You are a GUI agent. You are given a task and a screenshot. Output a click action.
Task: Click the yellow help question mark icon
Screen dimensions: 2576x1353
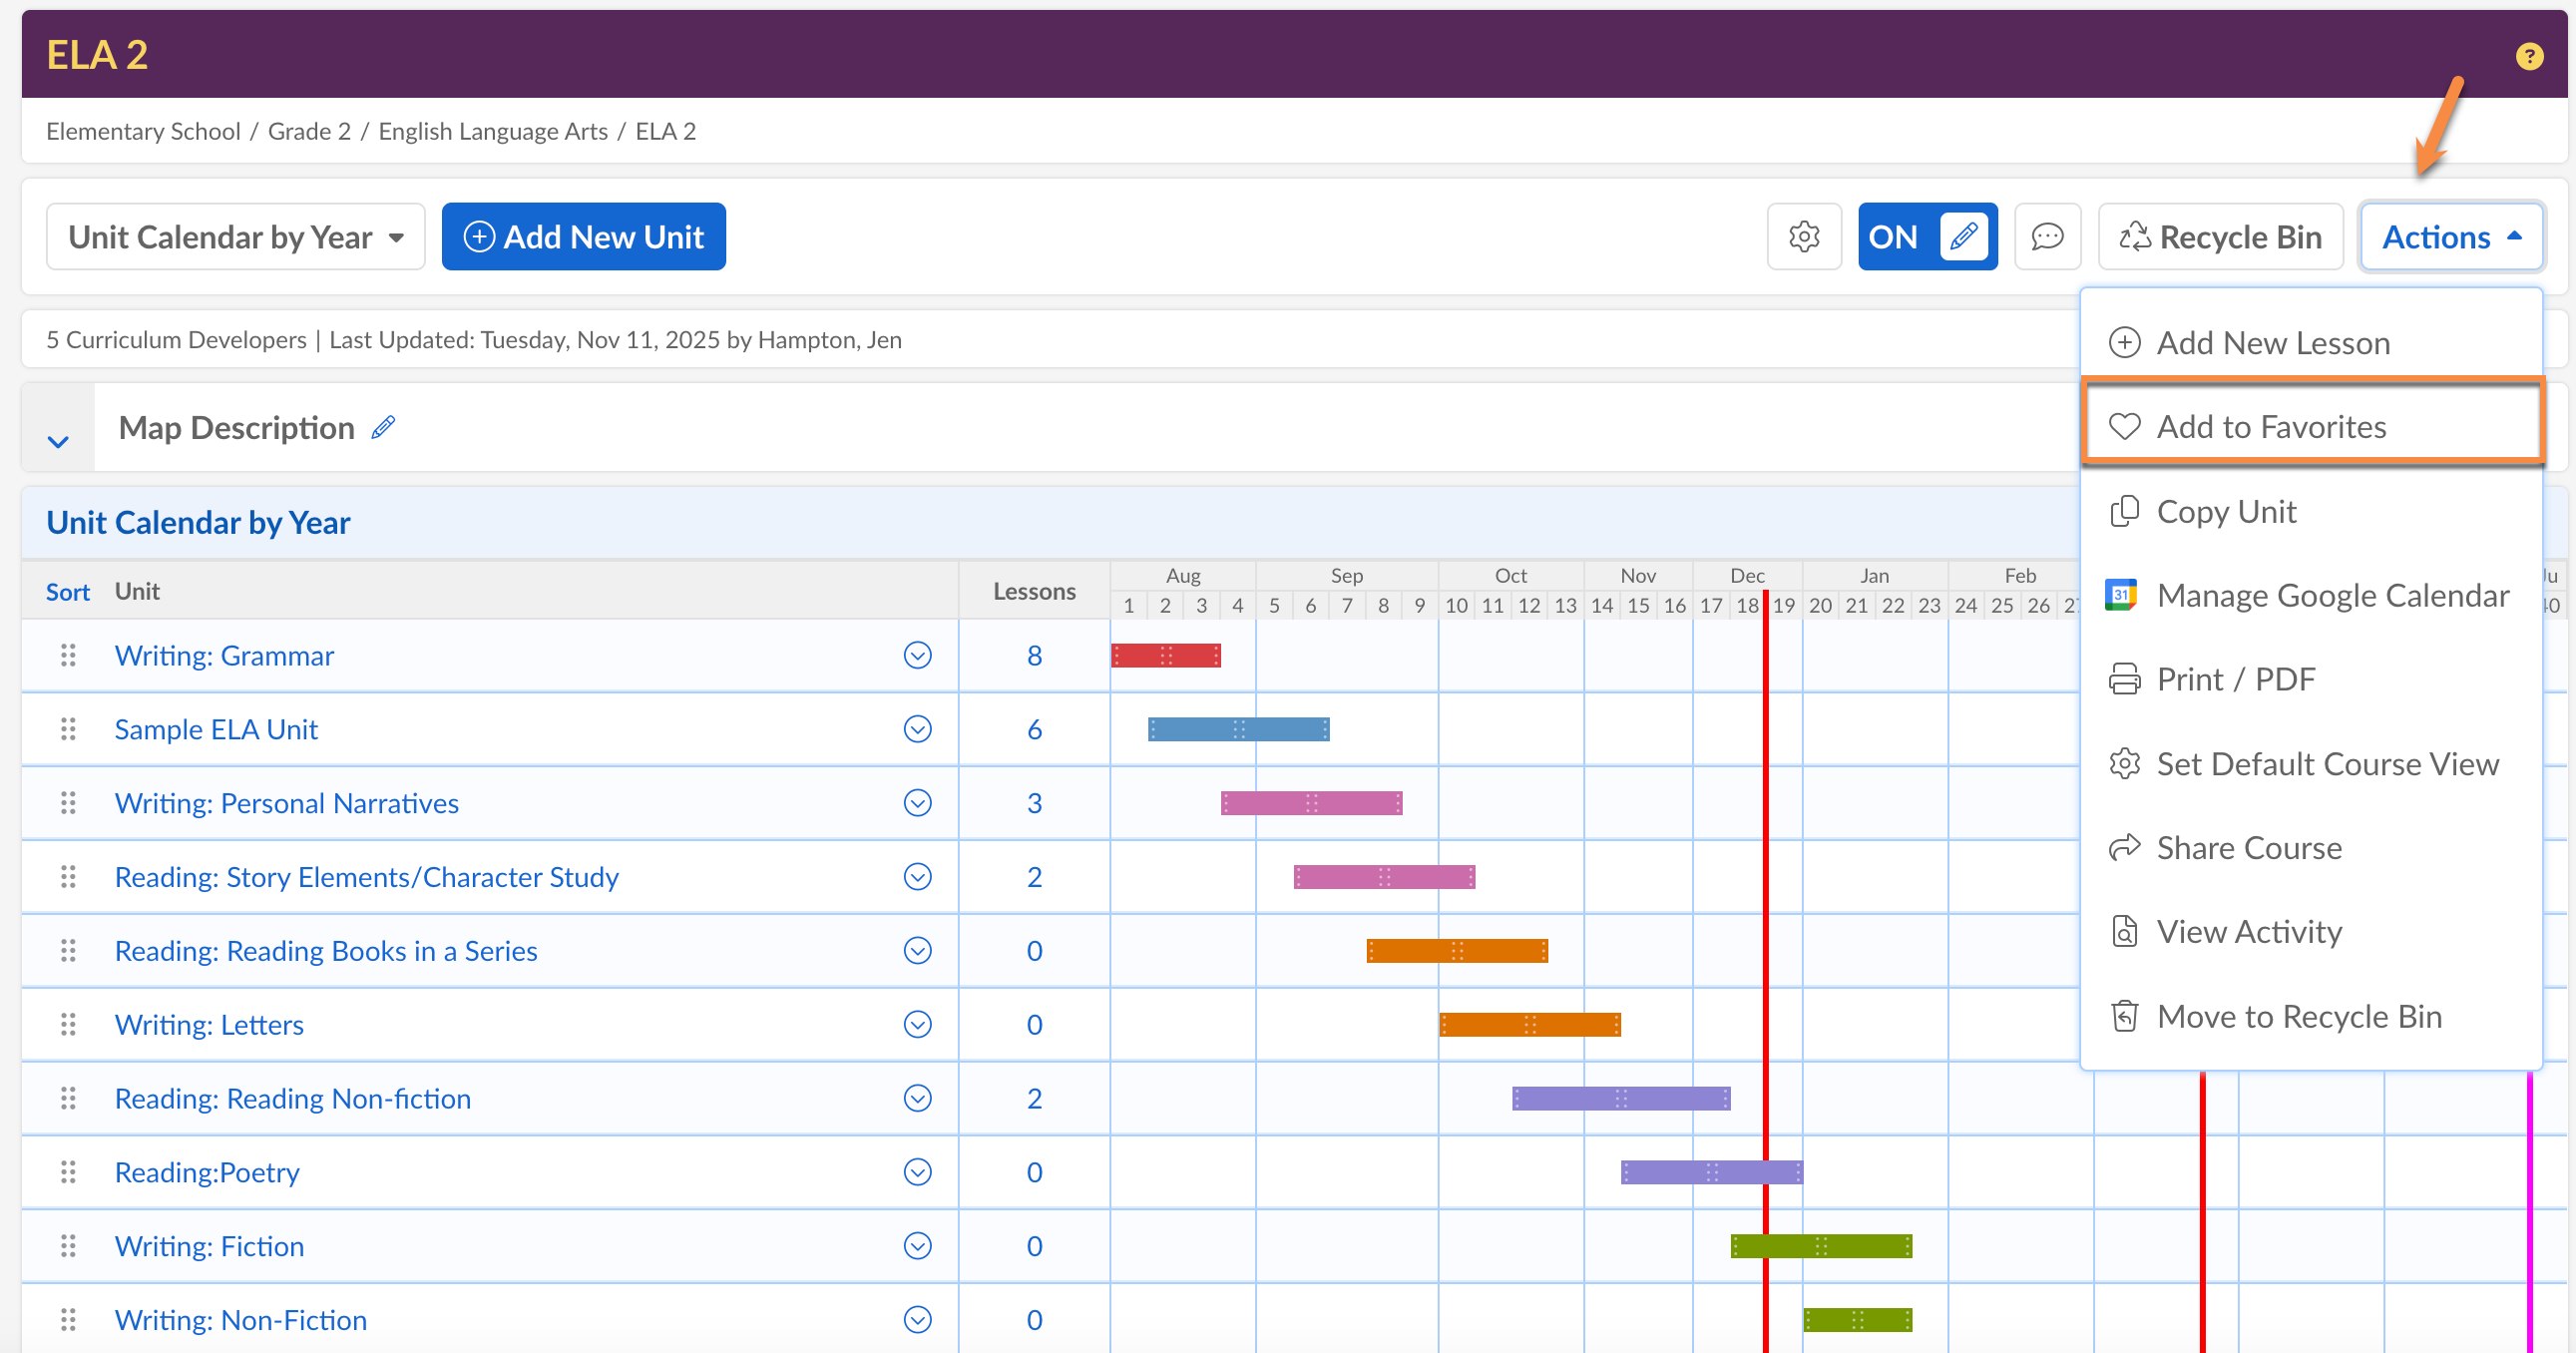click(x=2528, y=56)
